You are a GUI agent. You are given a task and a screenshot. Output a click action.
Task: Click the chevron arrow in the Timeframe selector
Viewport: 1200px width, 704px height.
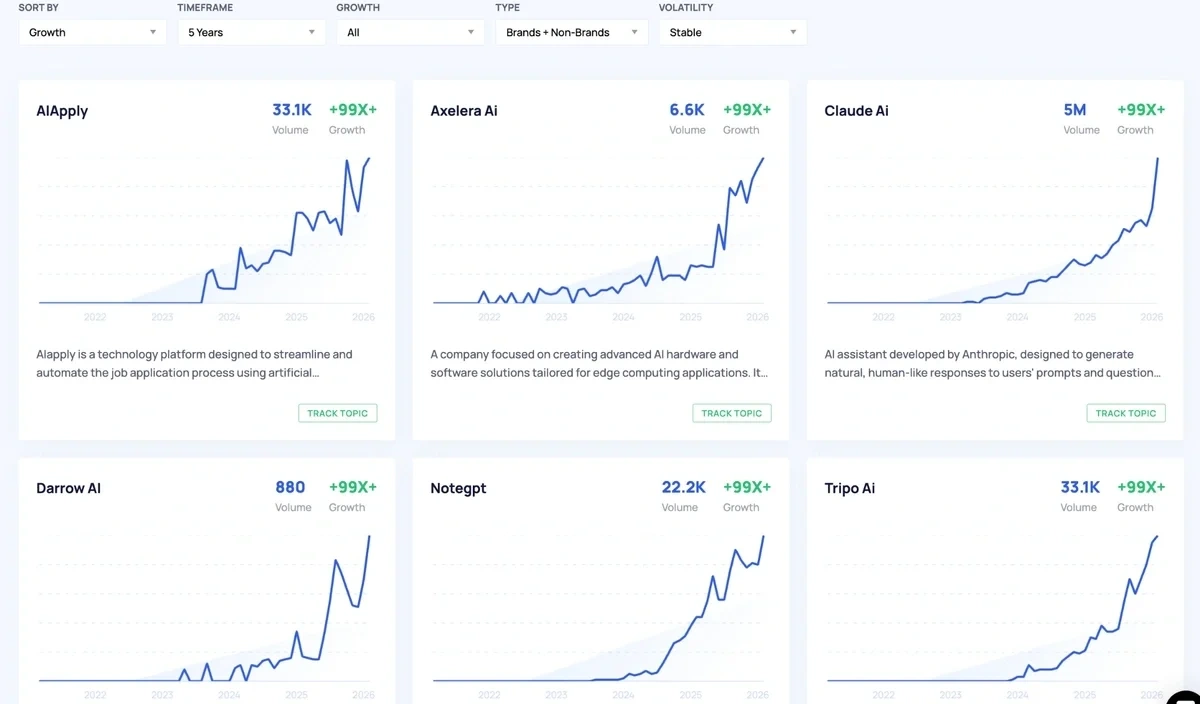(x=313, y=32)
